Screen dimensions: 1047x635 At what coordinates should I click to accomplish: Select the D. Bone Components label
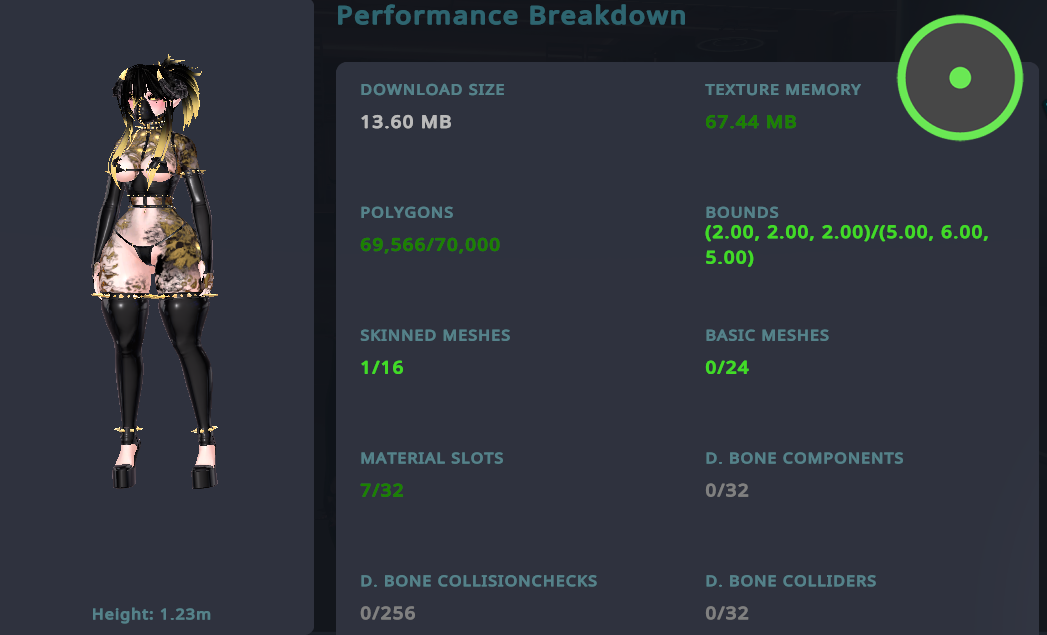[x=804, y=459]
